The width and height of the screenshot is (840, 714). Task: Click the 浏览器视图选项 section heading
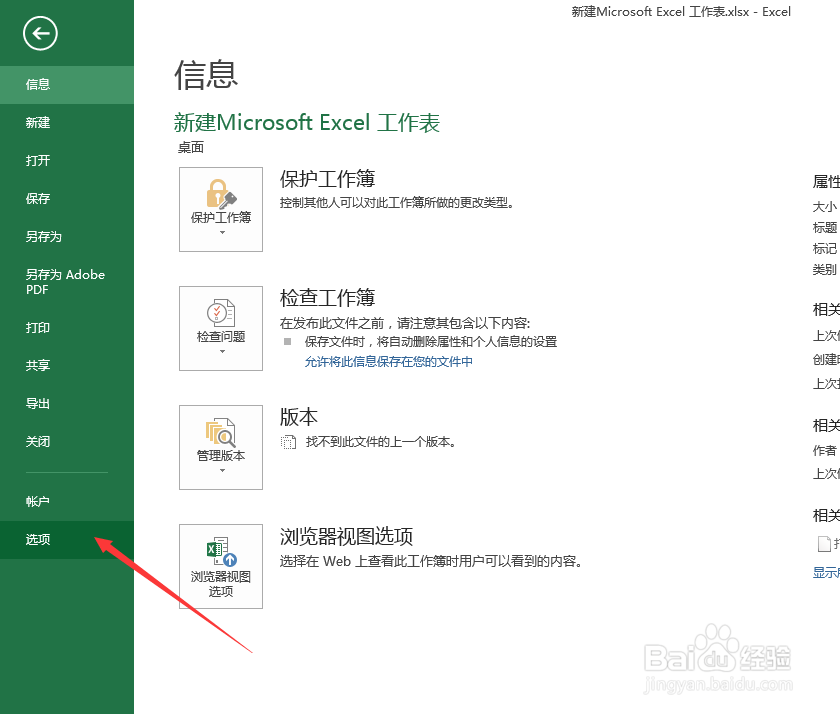coord(347,536)
